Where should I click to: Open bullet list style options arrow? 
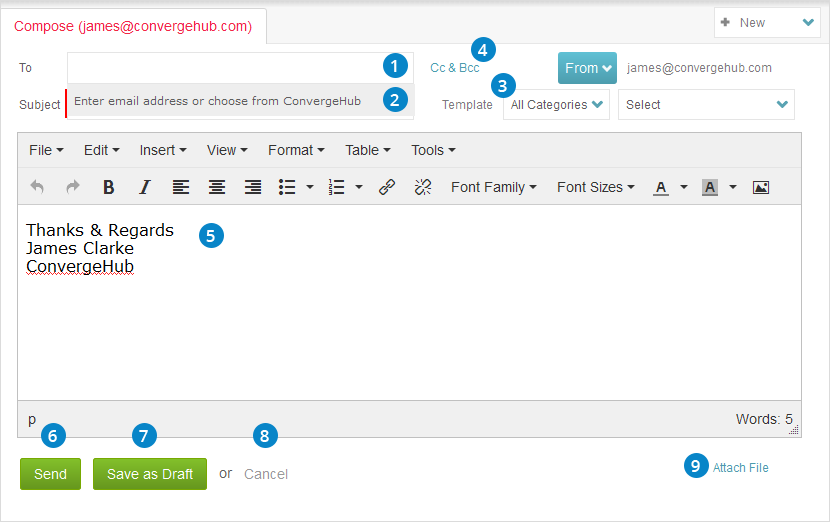click(310, 187)
